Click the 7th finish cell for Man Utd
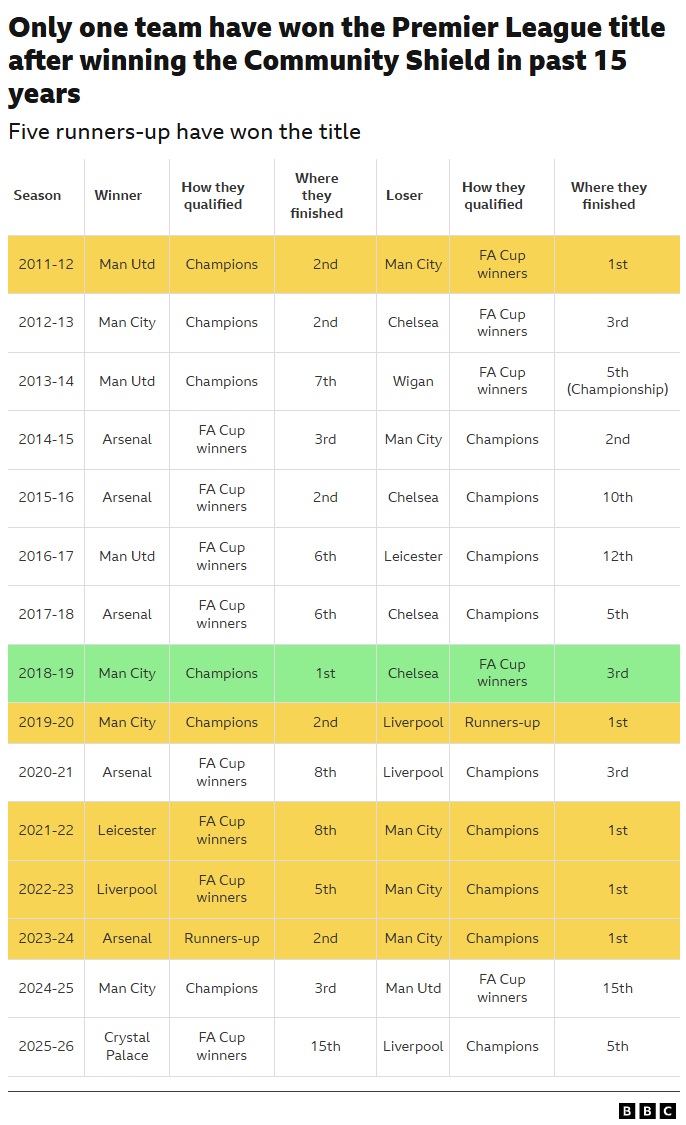Screen dimensions: 686x1125 (325, 381)
